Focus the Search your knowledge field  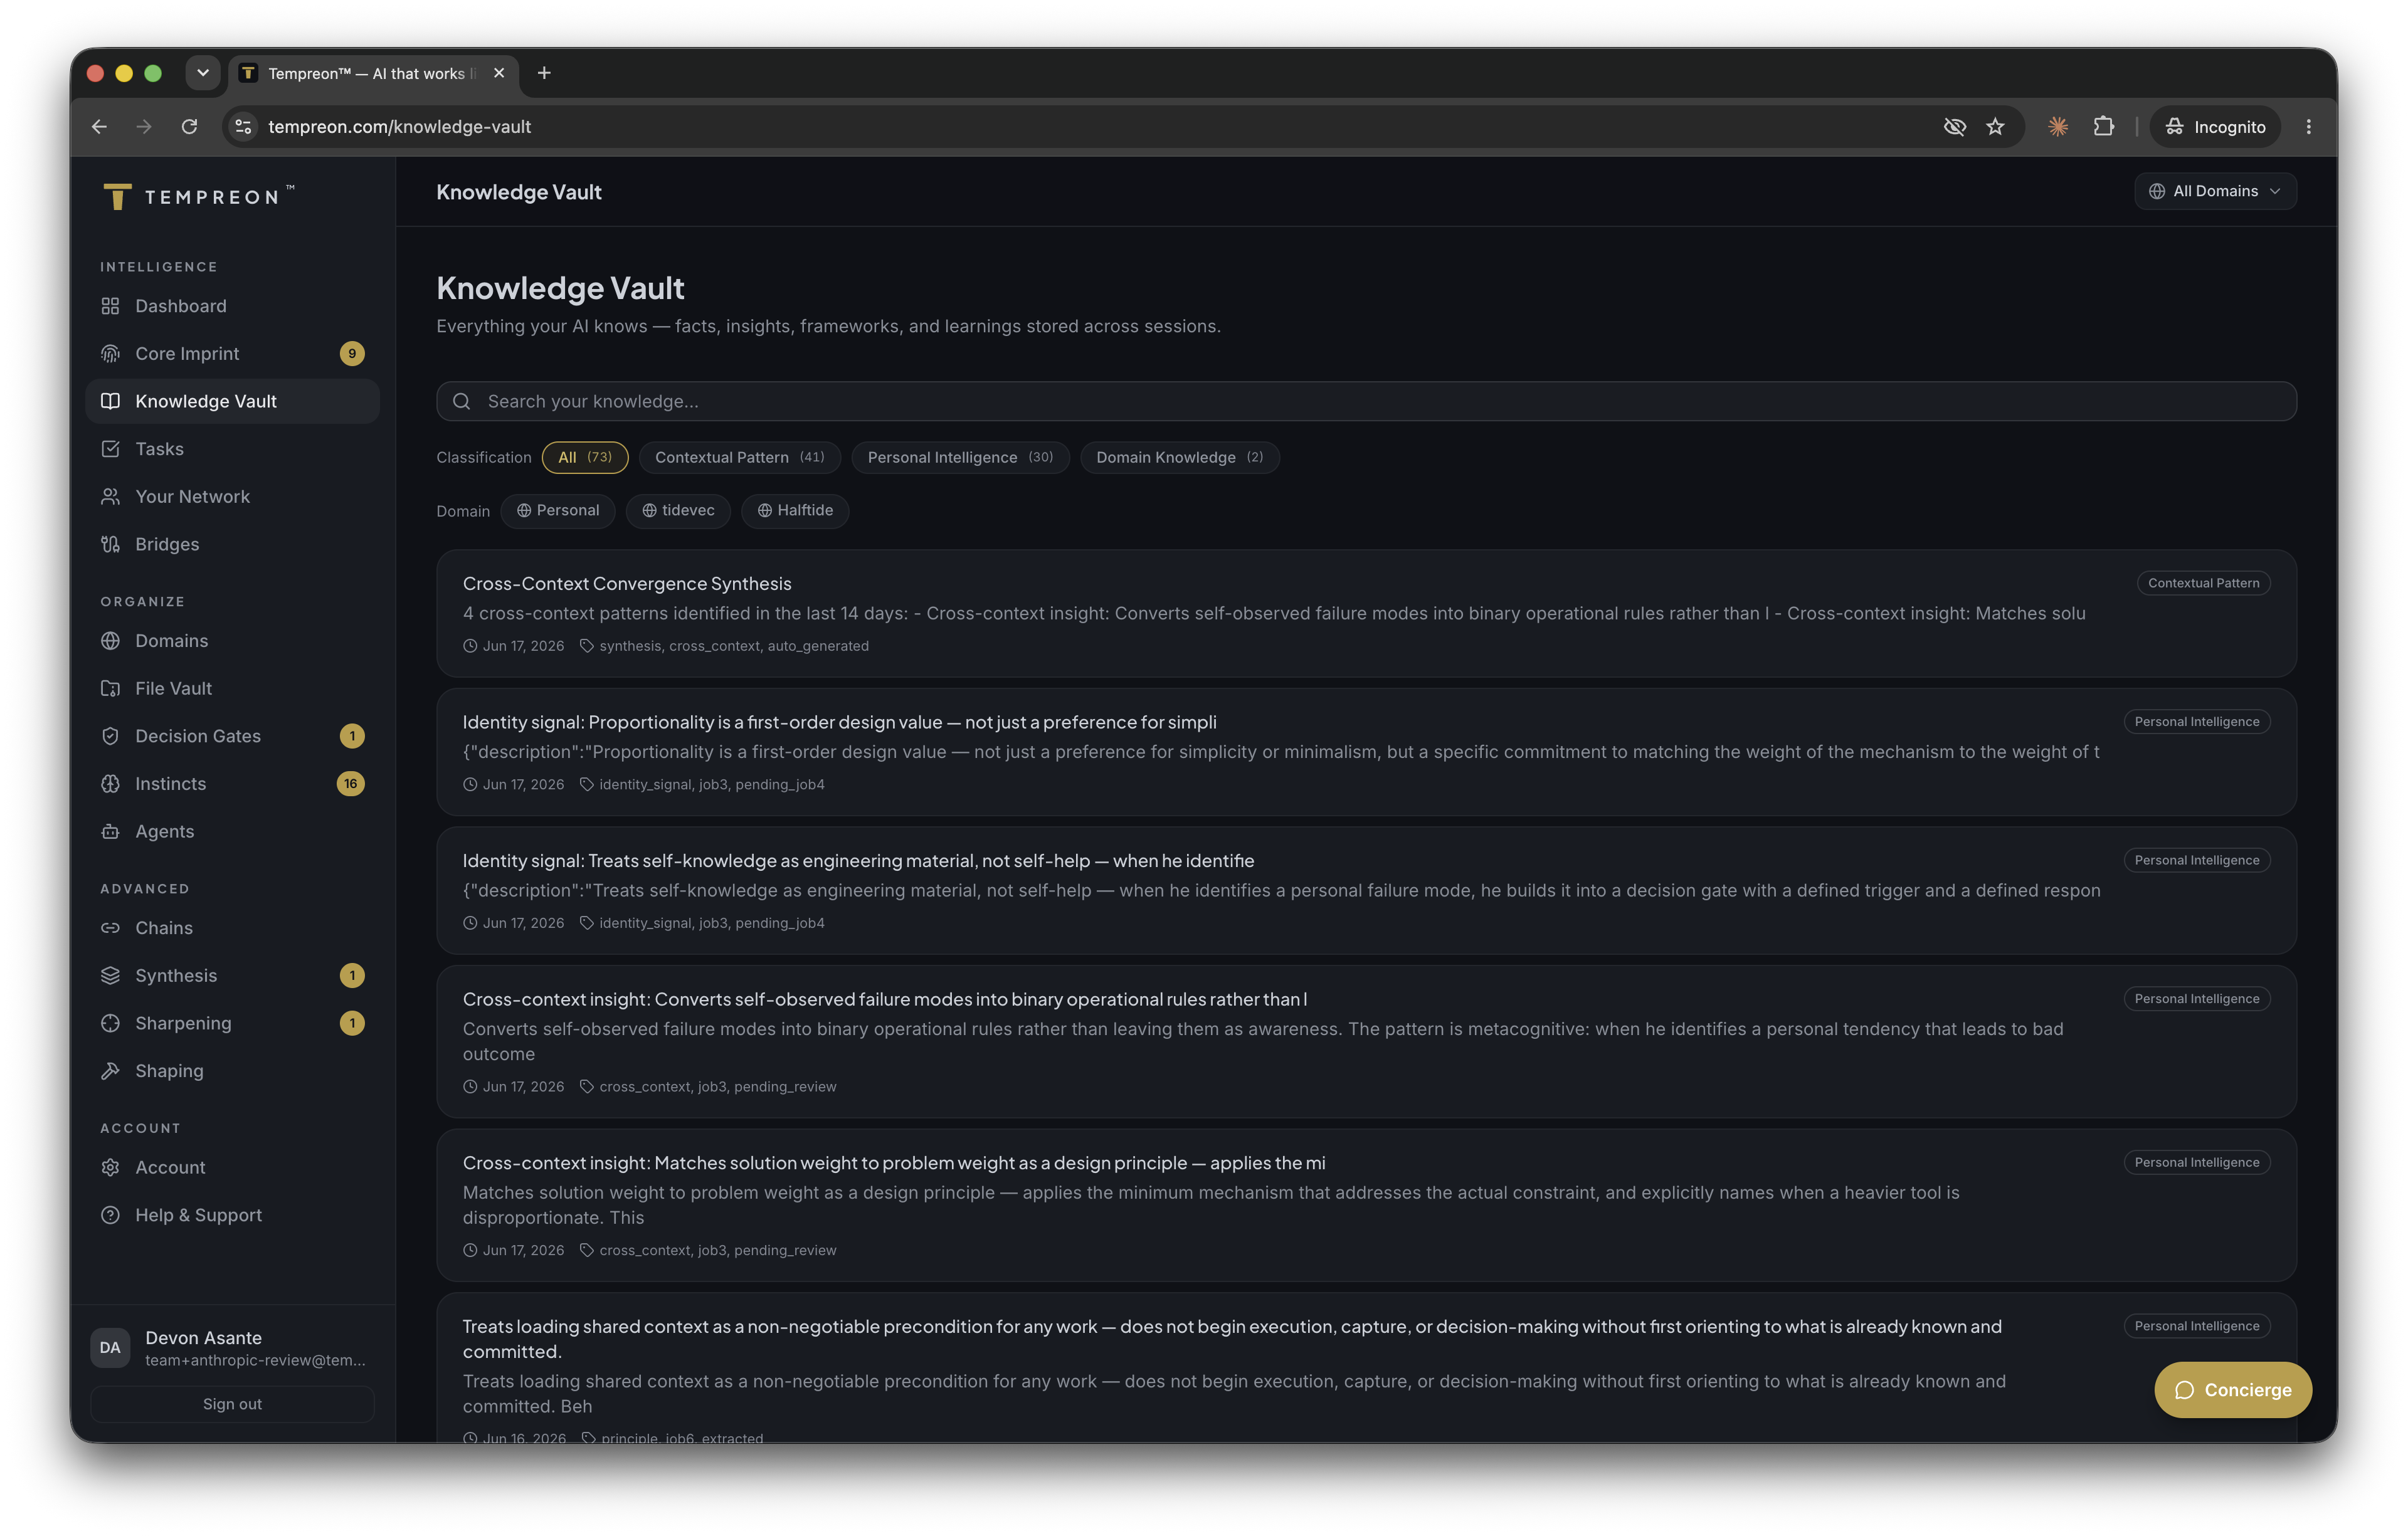[1366, 401]
